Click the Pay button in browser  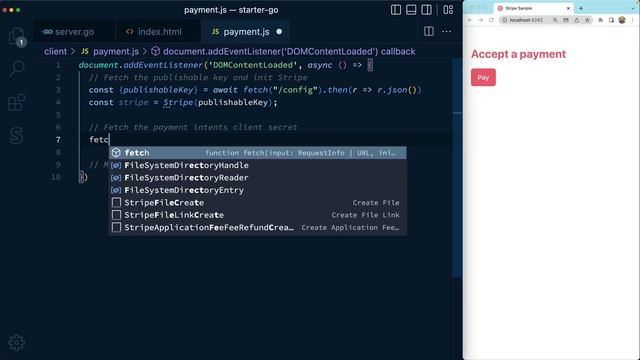coord(483,78)
